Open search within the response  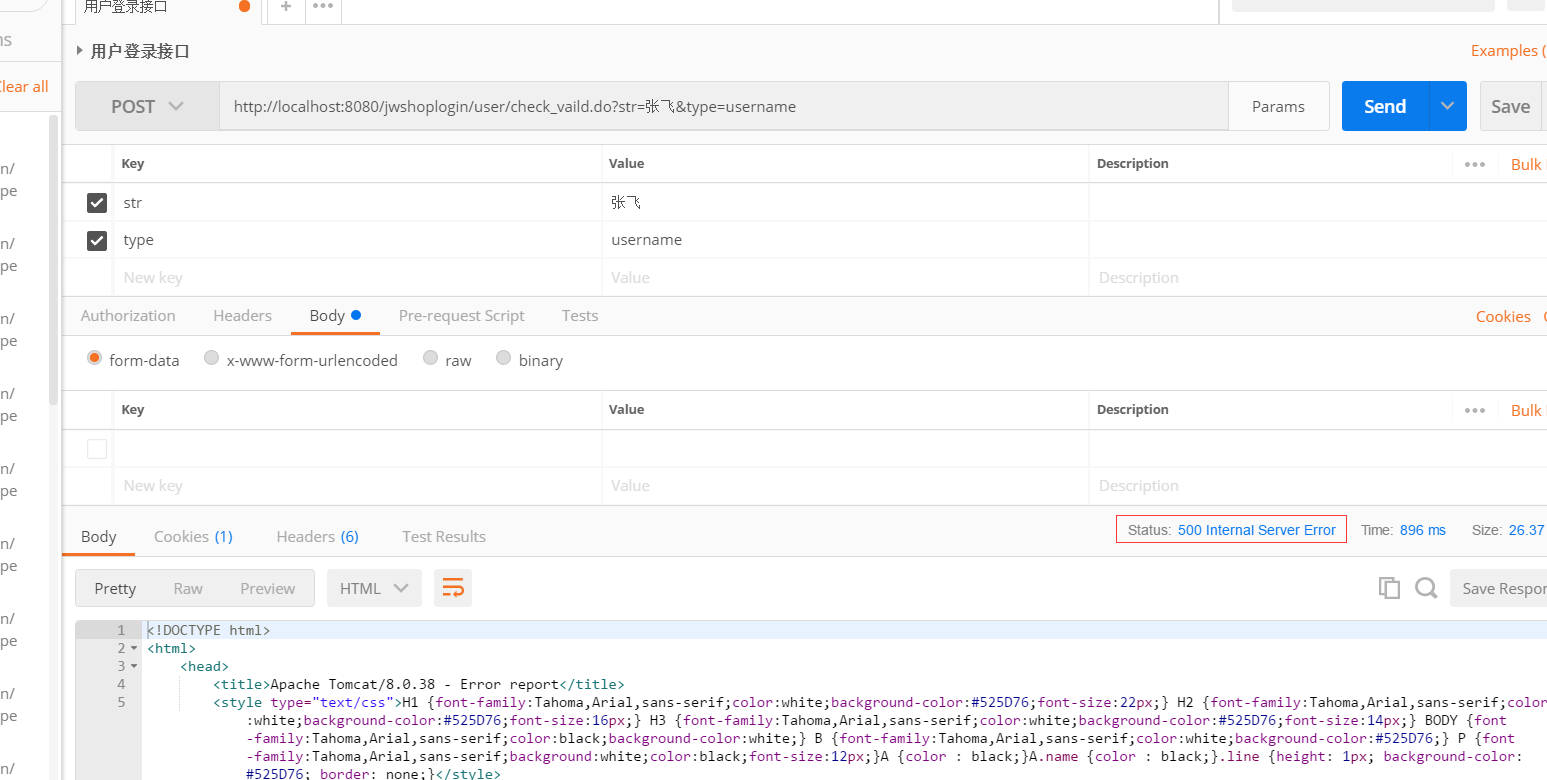click(1426, 588)
